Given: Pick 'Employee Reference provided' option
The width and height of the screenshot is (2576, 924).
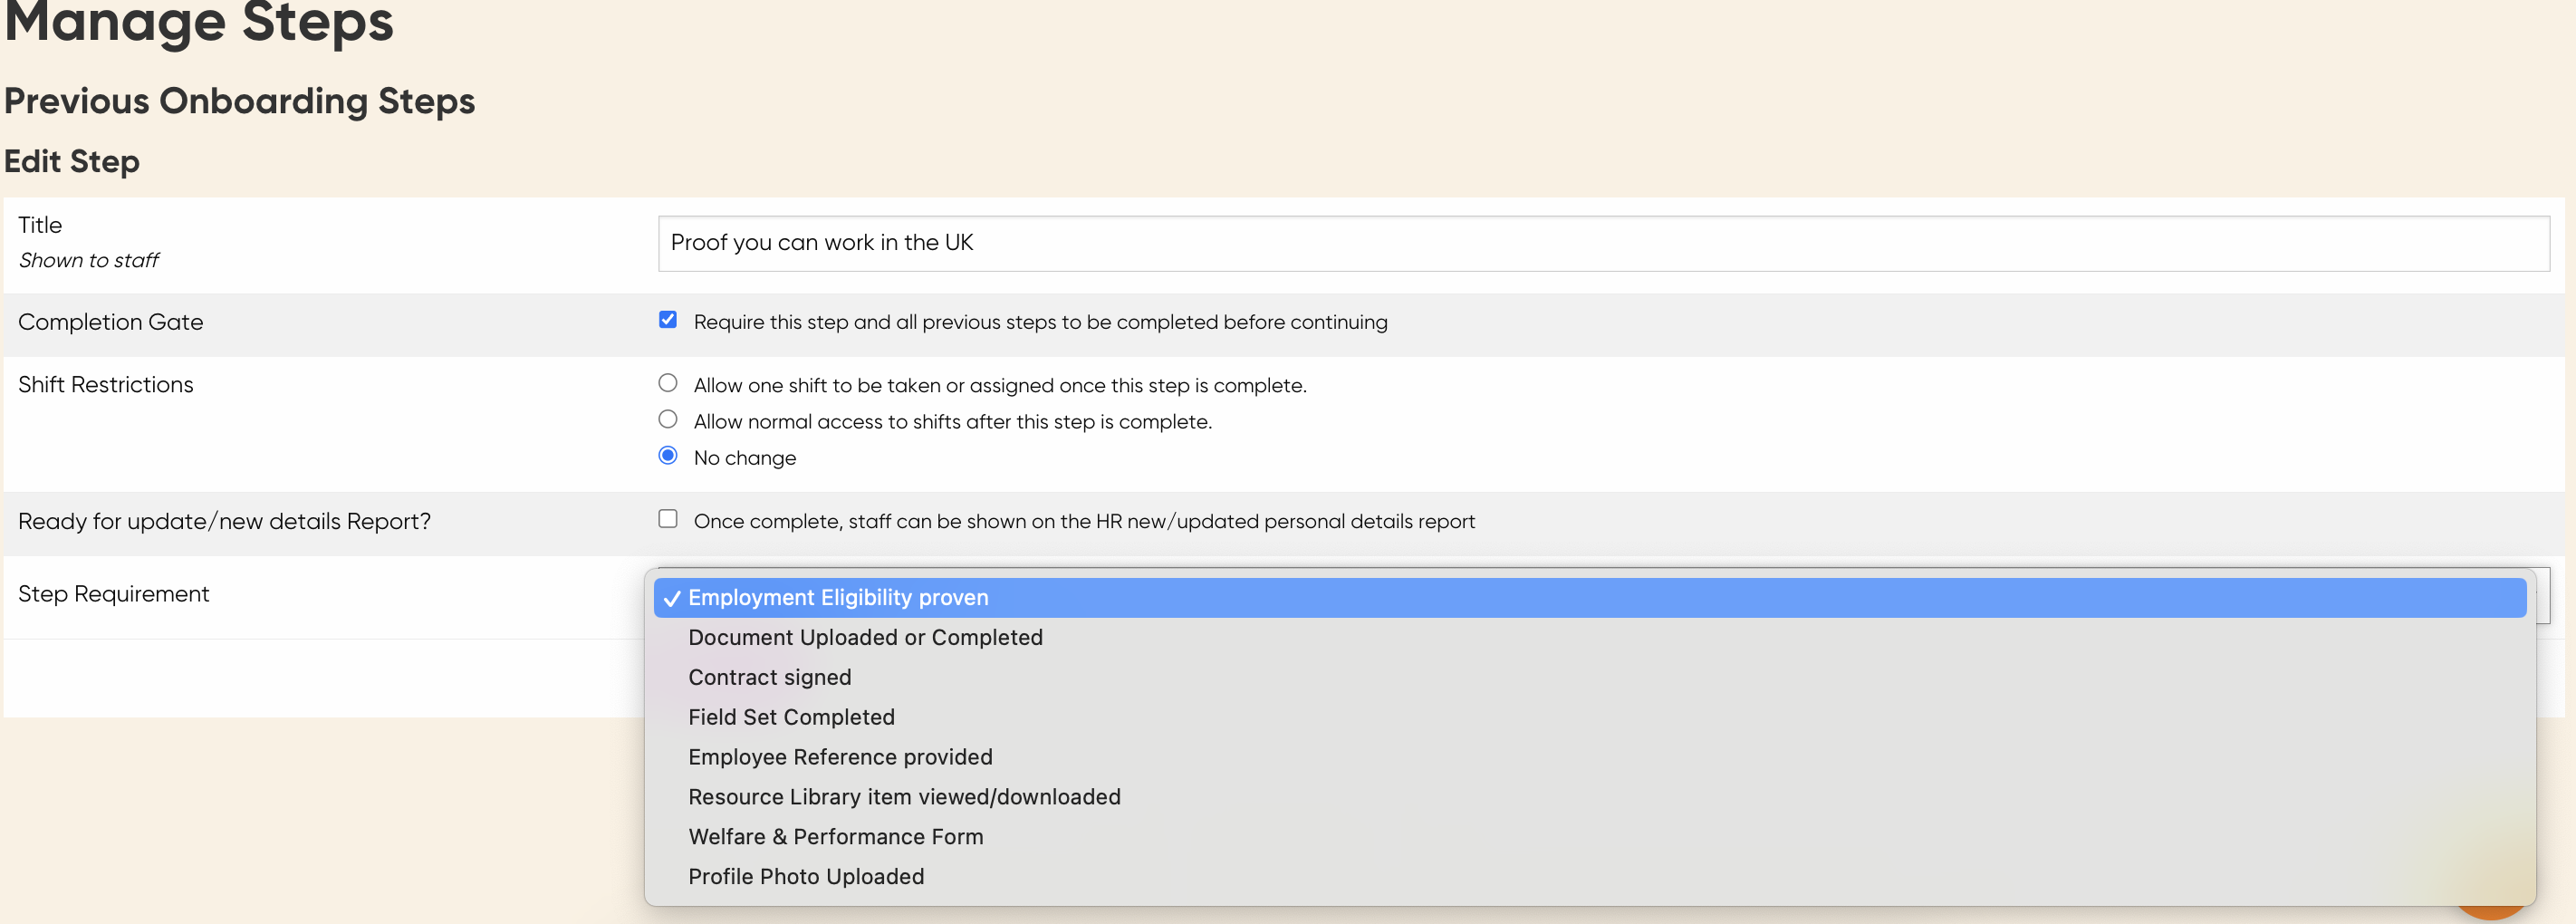Looking at the screenshot, I should [1590, 757].
